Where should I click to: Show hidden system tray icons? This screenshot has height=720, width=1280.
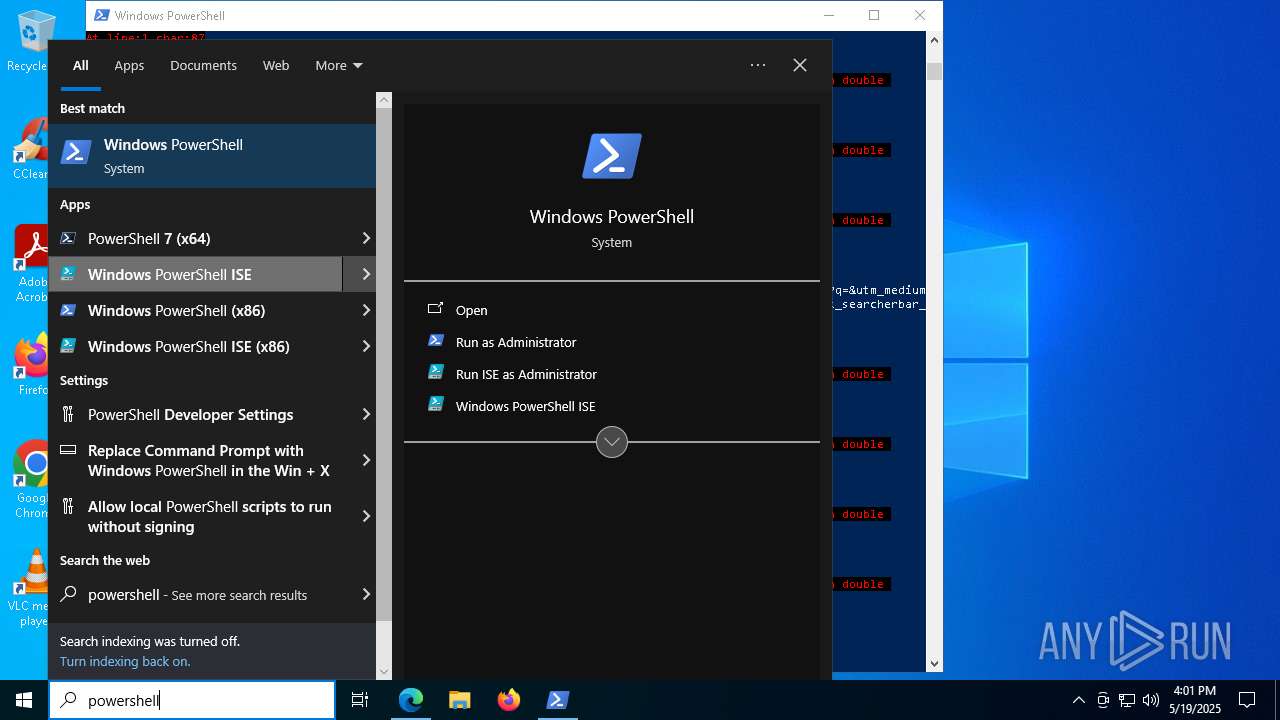coord(1078,700)
